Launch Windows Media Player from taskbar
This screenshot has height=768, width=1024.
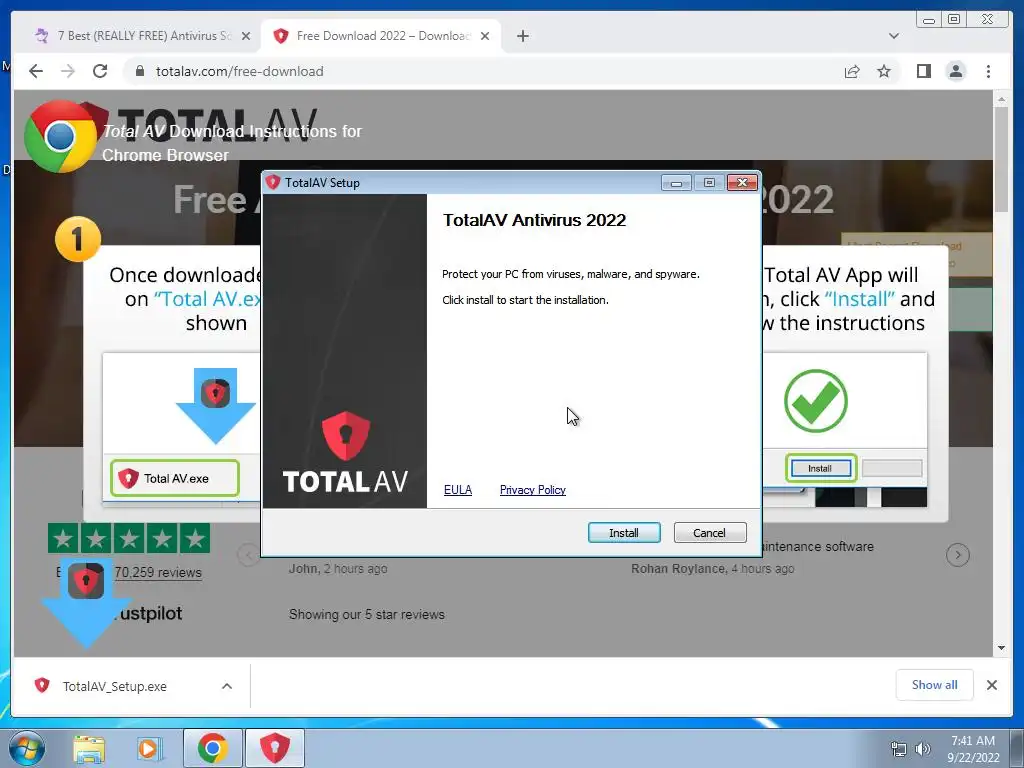(x=148, y=748)
